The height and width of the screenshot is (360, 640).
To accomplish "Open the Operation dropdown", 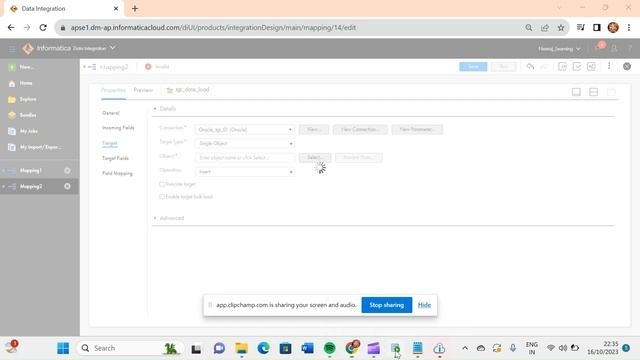I will coord(245,172).
